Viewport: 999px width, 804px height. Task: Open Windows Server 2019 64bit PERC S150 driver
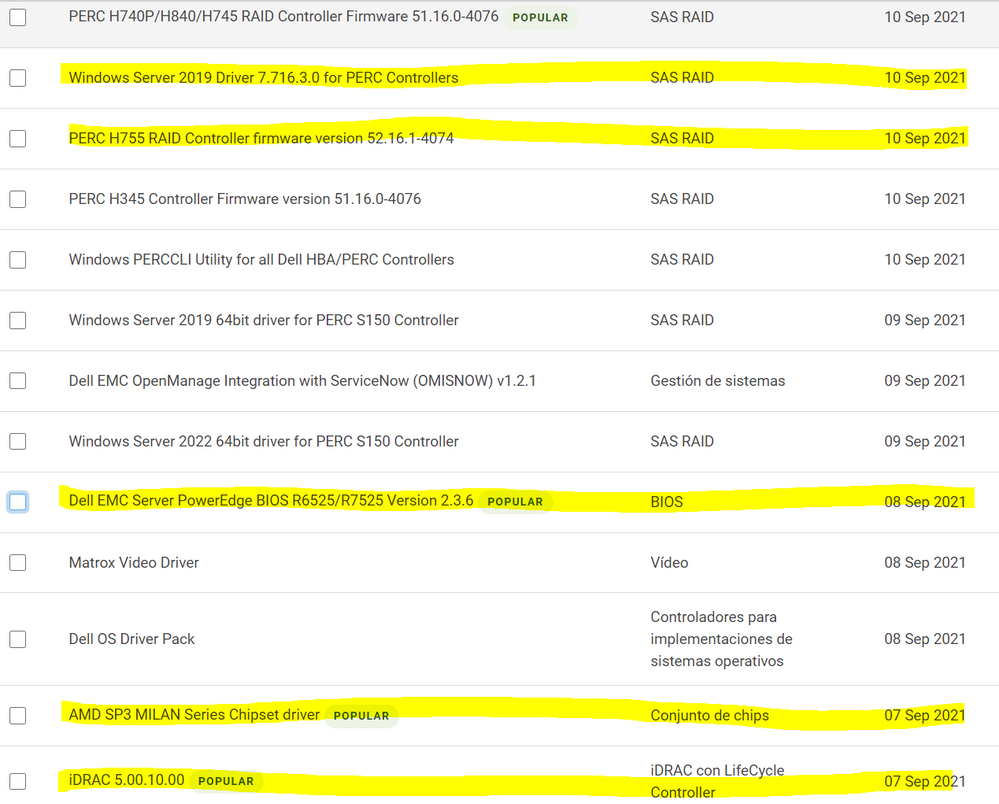point(264,320)
